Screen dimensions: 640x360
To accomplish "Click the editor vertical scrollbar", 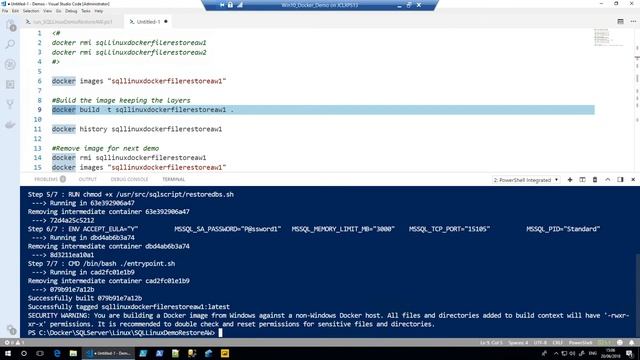I will tap(637, 100).
